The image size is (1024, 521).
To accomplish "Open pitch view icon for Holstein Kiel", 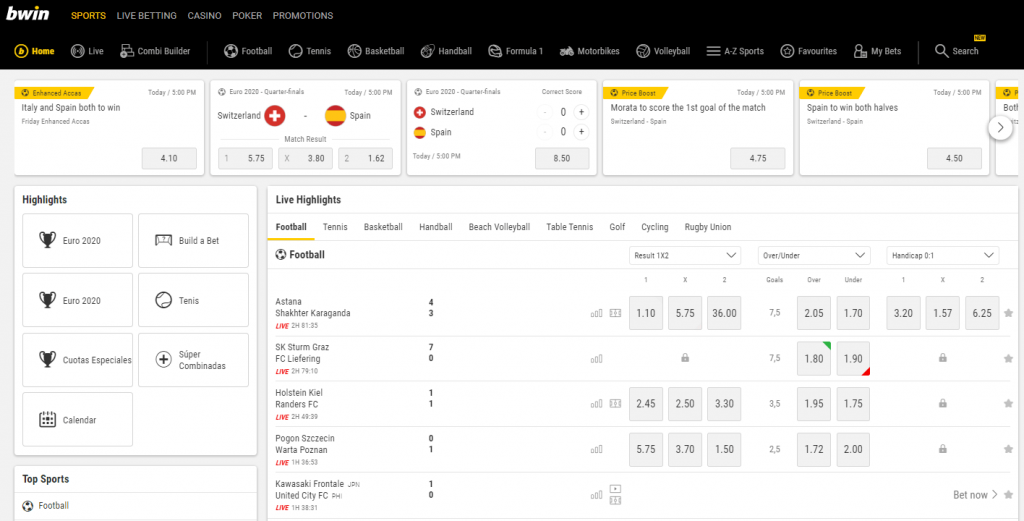I will click(x=615, y=403).
